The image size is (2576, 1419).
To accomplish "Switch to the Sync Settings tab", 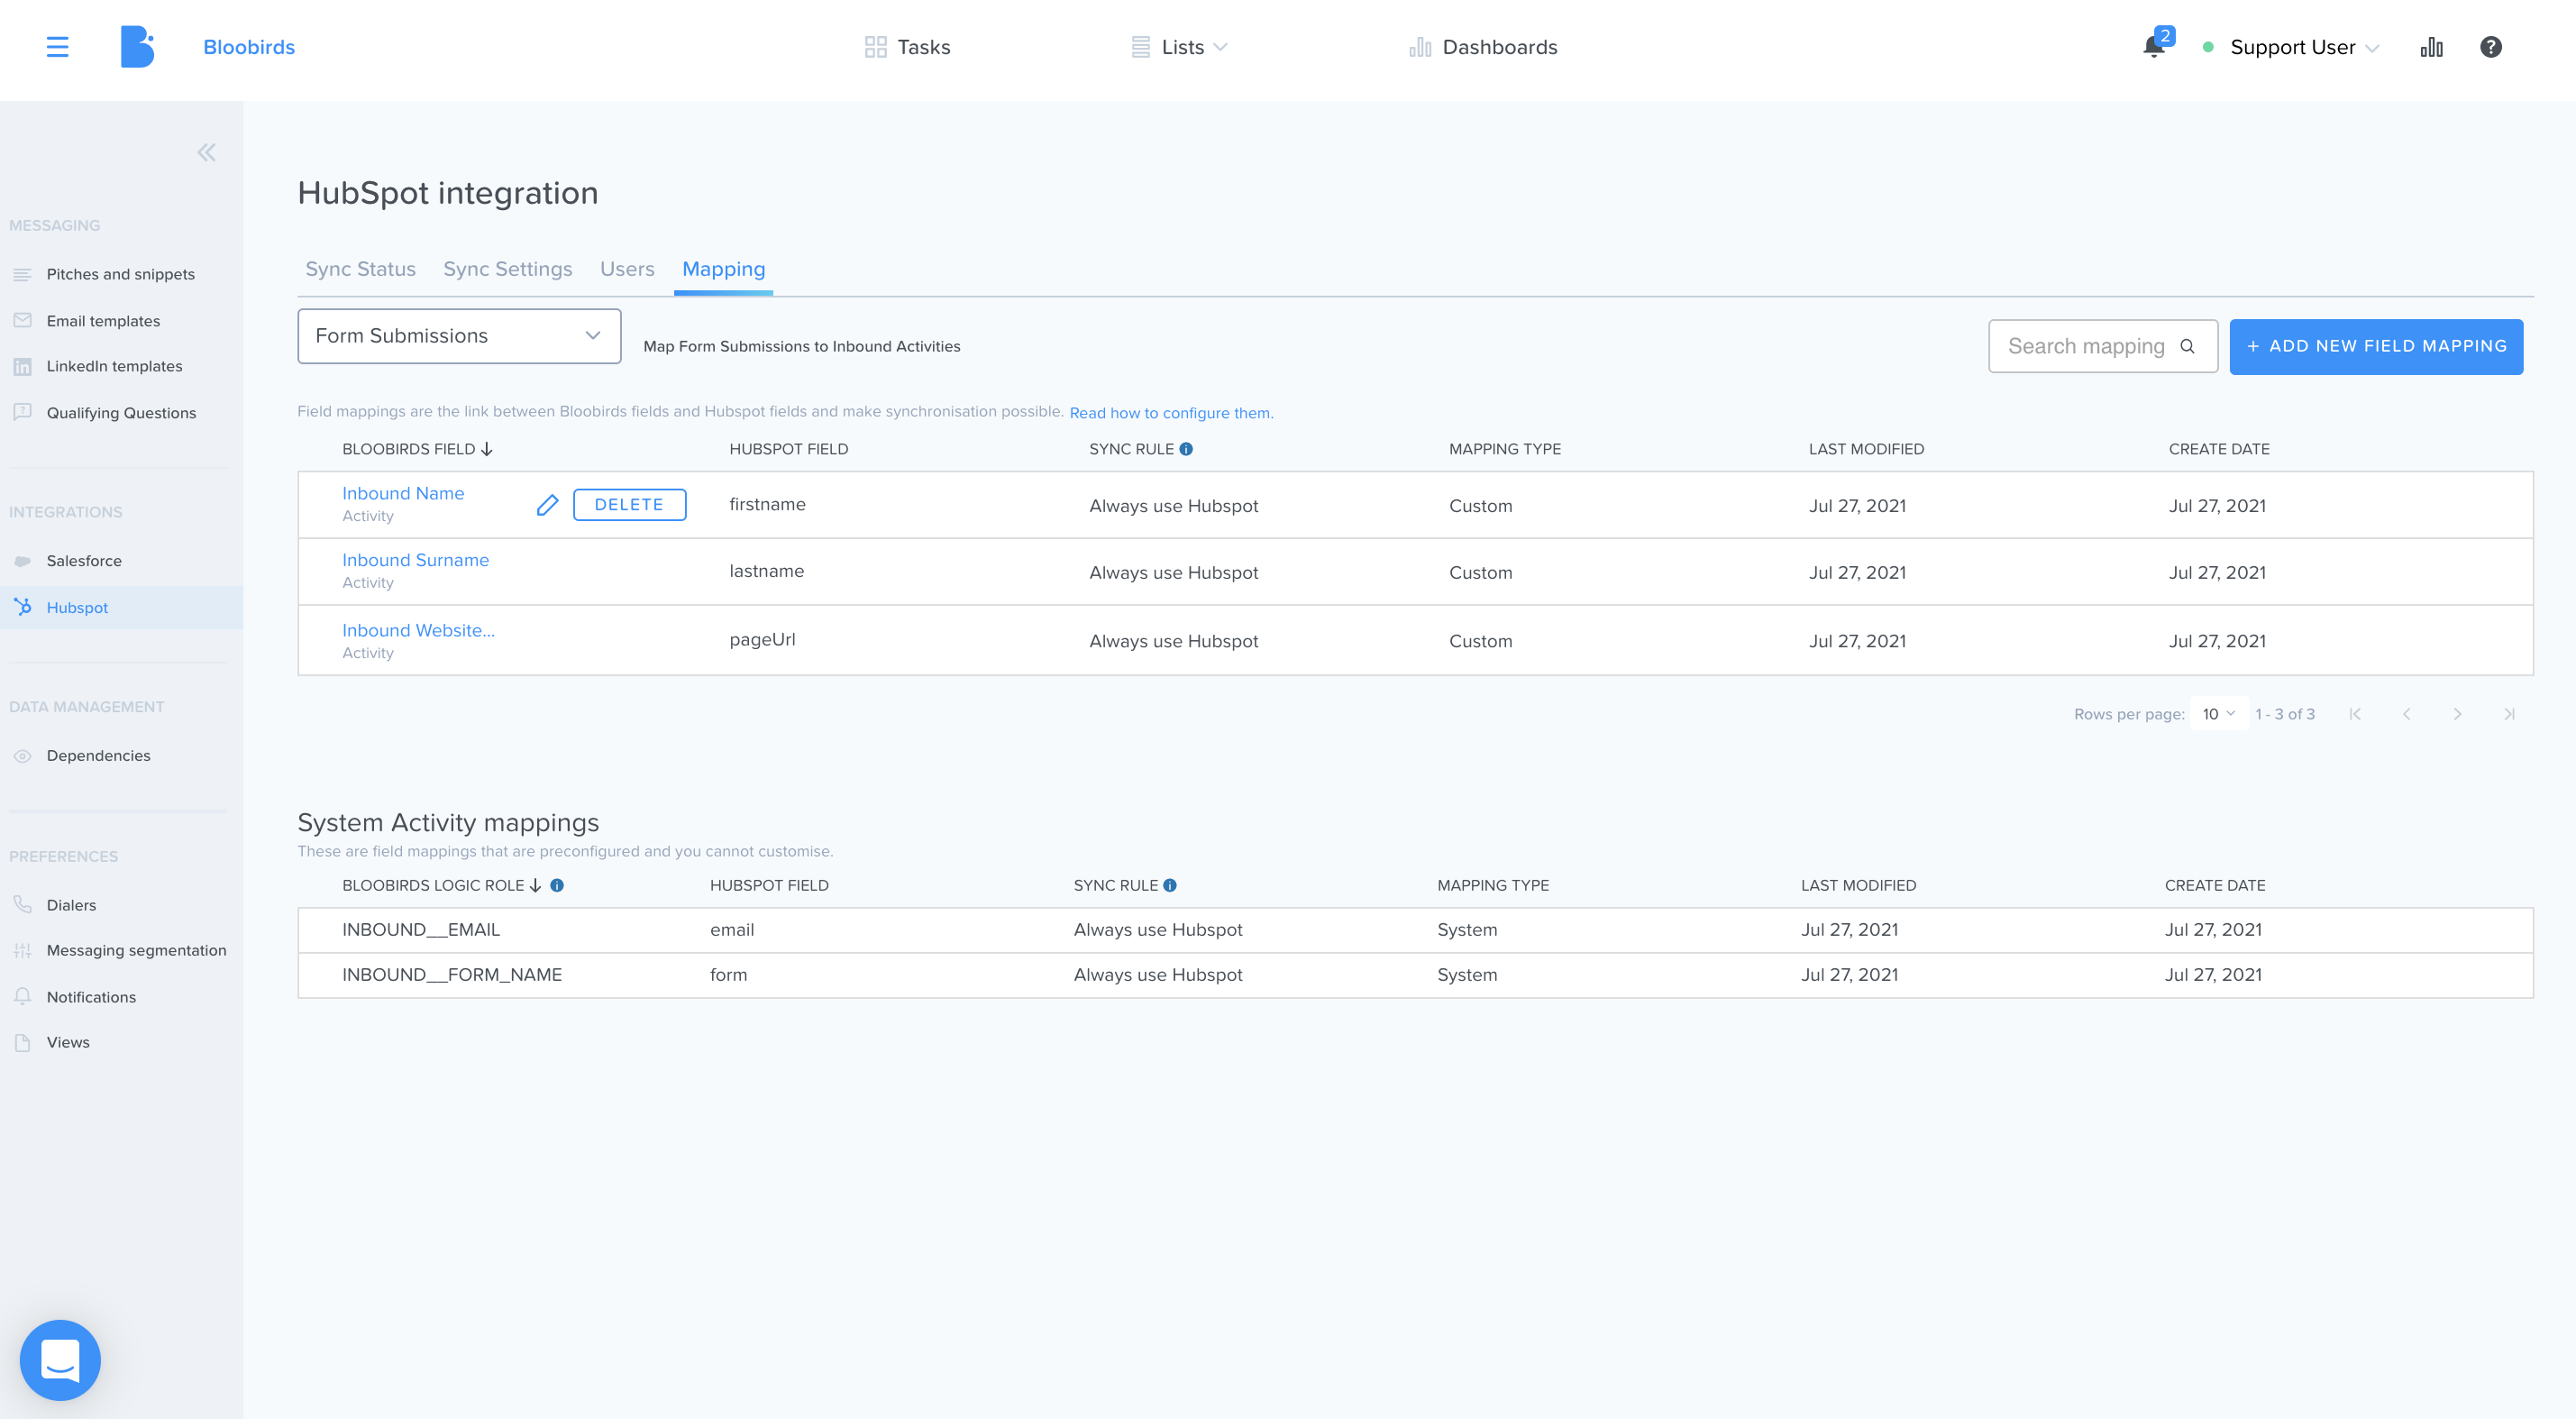I will tap(507, 269).
